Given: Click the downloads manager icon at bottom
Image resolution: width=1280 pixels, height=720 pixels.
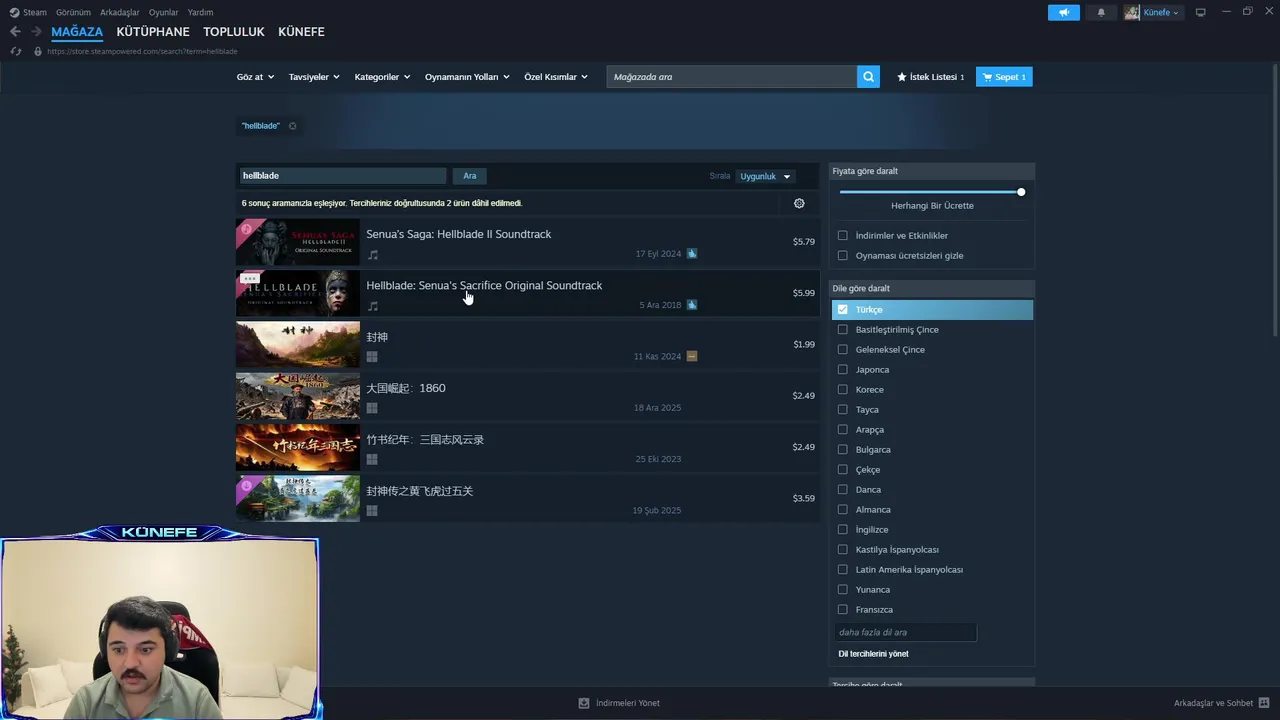Looking at the screenshot, I should coord(584,703).
